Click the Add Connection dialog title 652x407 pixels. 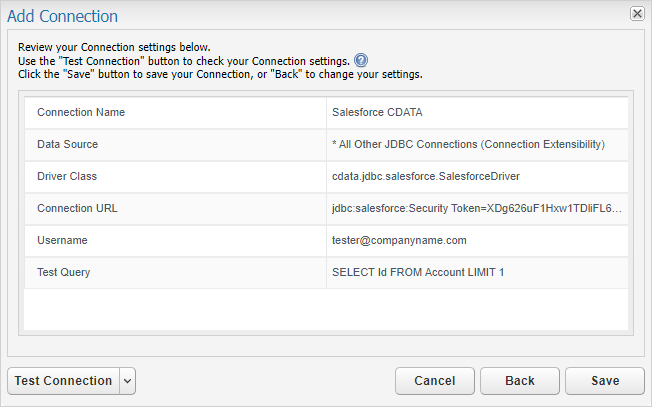tap(62, 16)
